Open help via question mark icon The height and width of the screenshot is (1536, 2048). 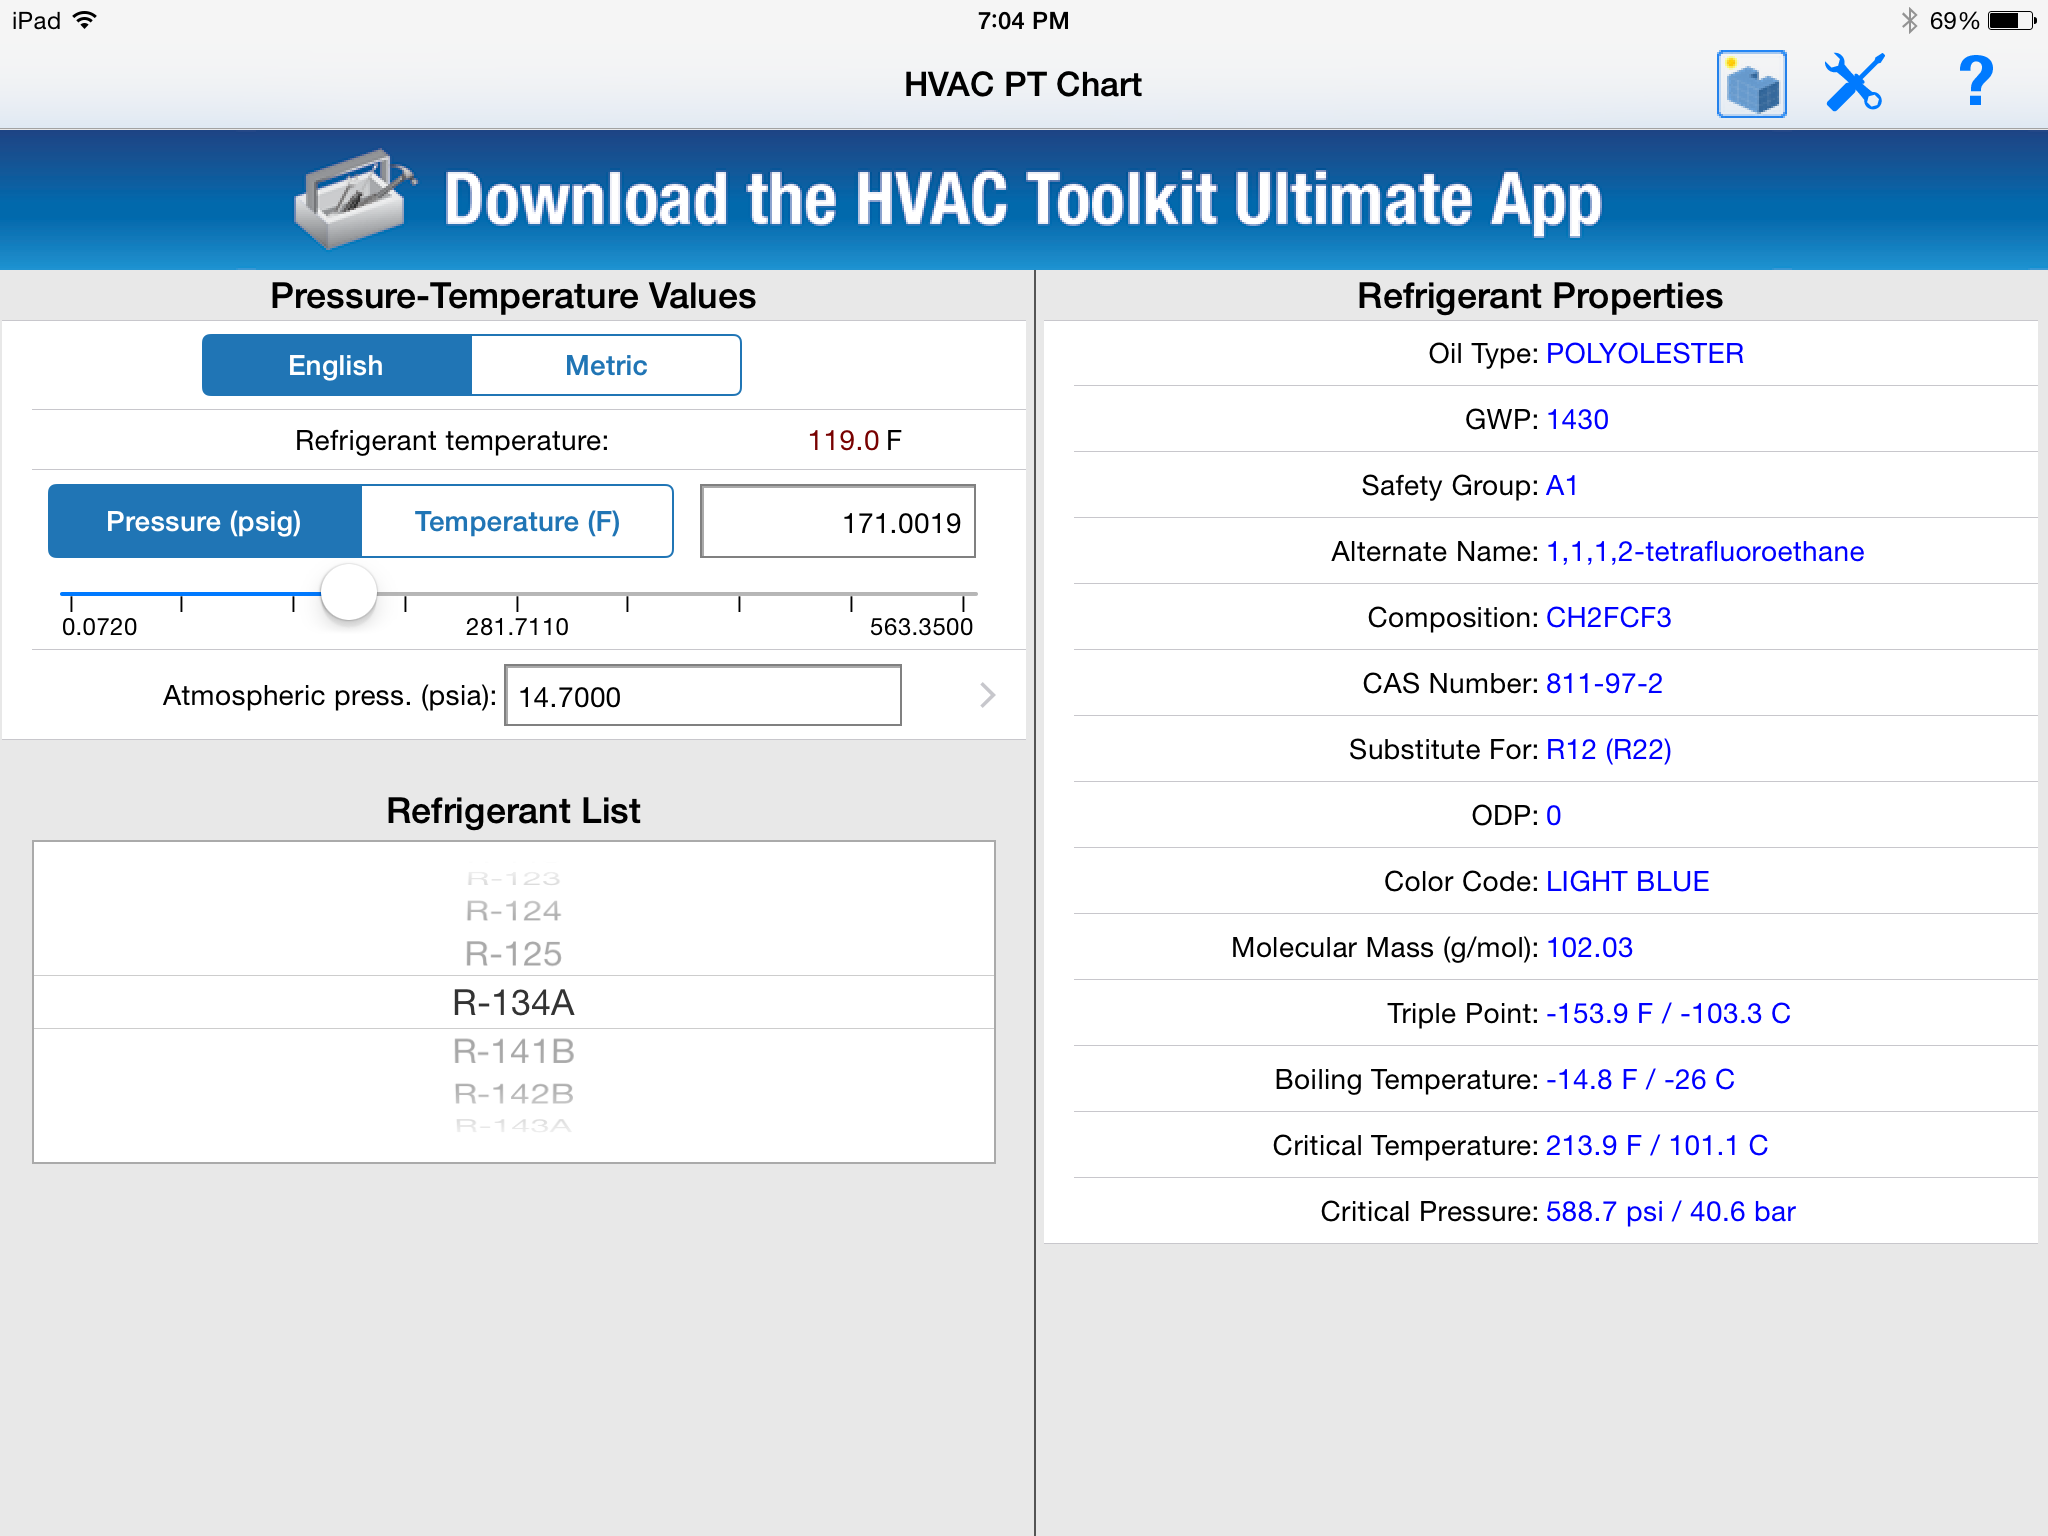pyautogui.click(x=1975, y=82)
